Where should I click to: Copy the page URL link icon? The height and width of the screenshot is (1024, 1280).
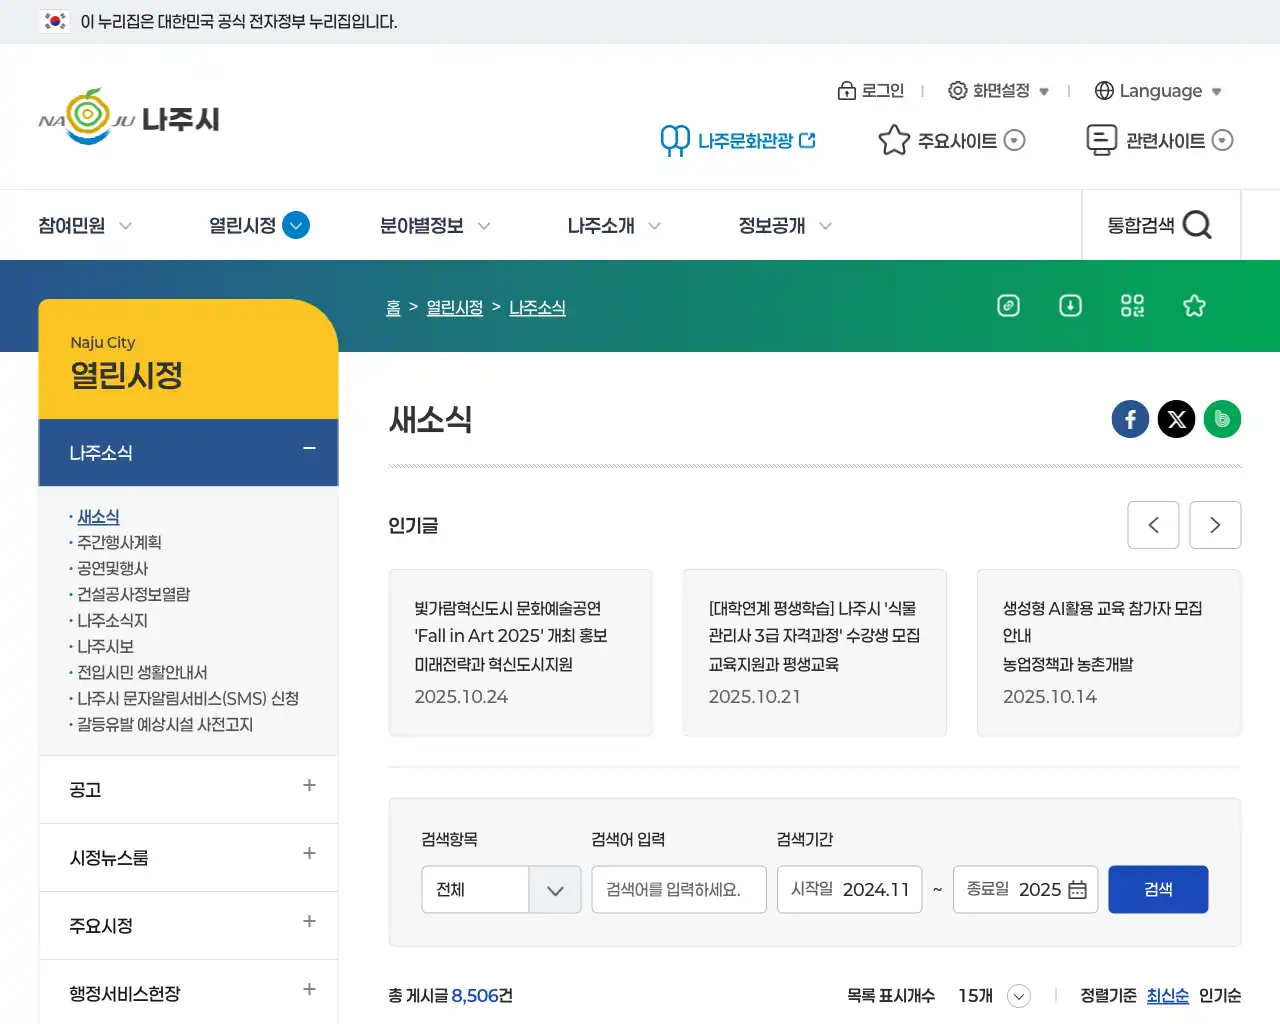coord(1008,306)
